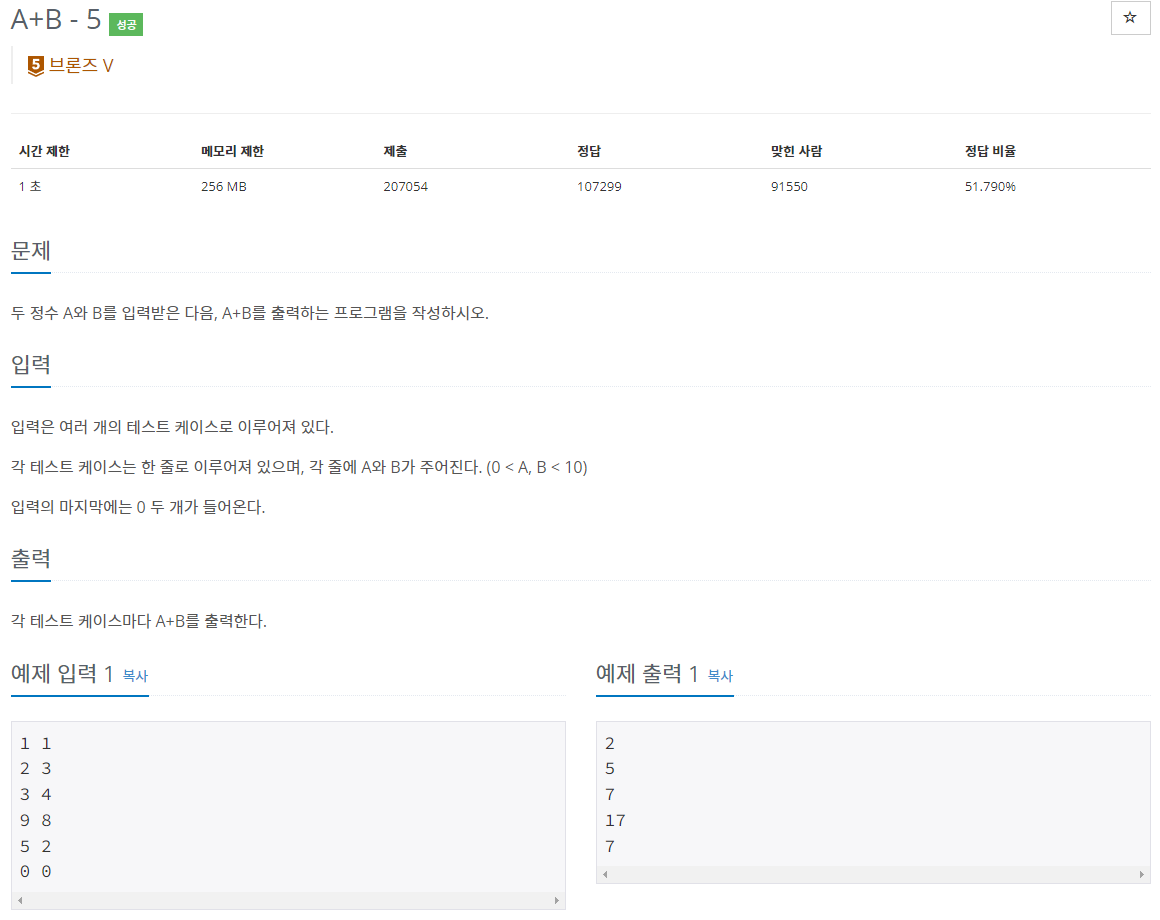1160x920 pixels.
Task: Click right scroll arrow of example output box
Action: (x=1142, y=874)
